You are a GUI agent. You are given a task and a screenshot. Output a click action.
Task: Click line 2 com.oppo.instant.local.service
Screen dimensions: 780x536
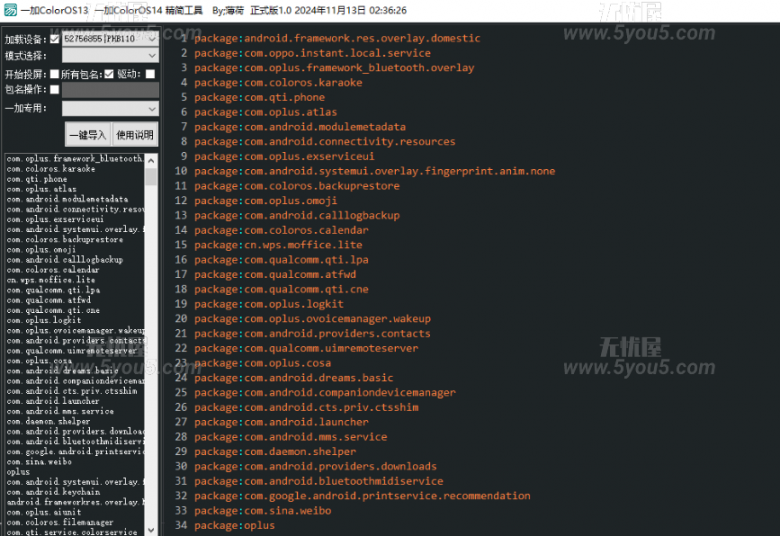312,53
